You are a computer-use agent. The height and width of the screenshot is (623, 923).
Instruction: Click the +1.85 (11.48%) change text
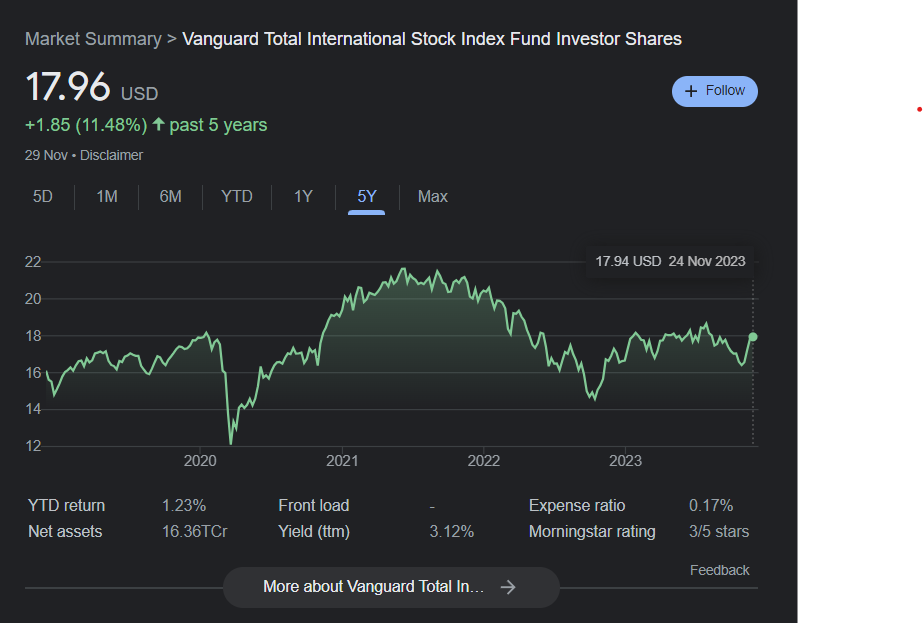pyautogui.click(x=86, y=125)
